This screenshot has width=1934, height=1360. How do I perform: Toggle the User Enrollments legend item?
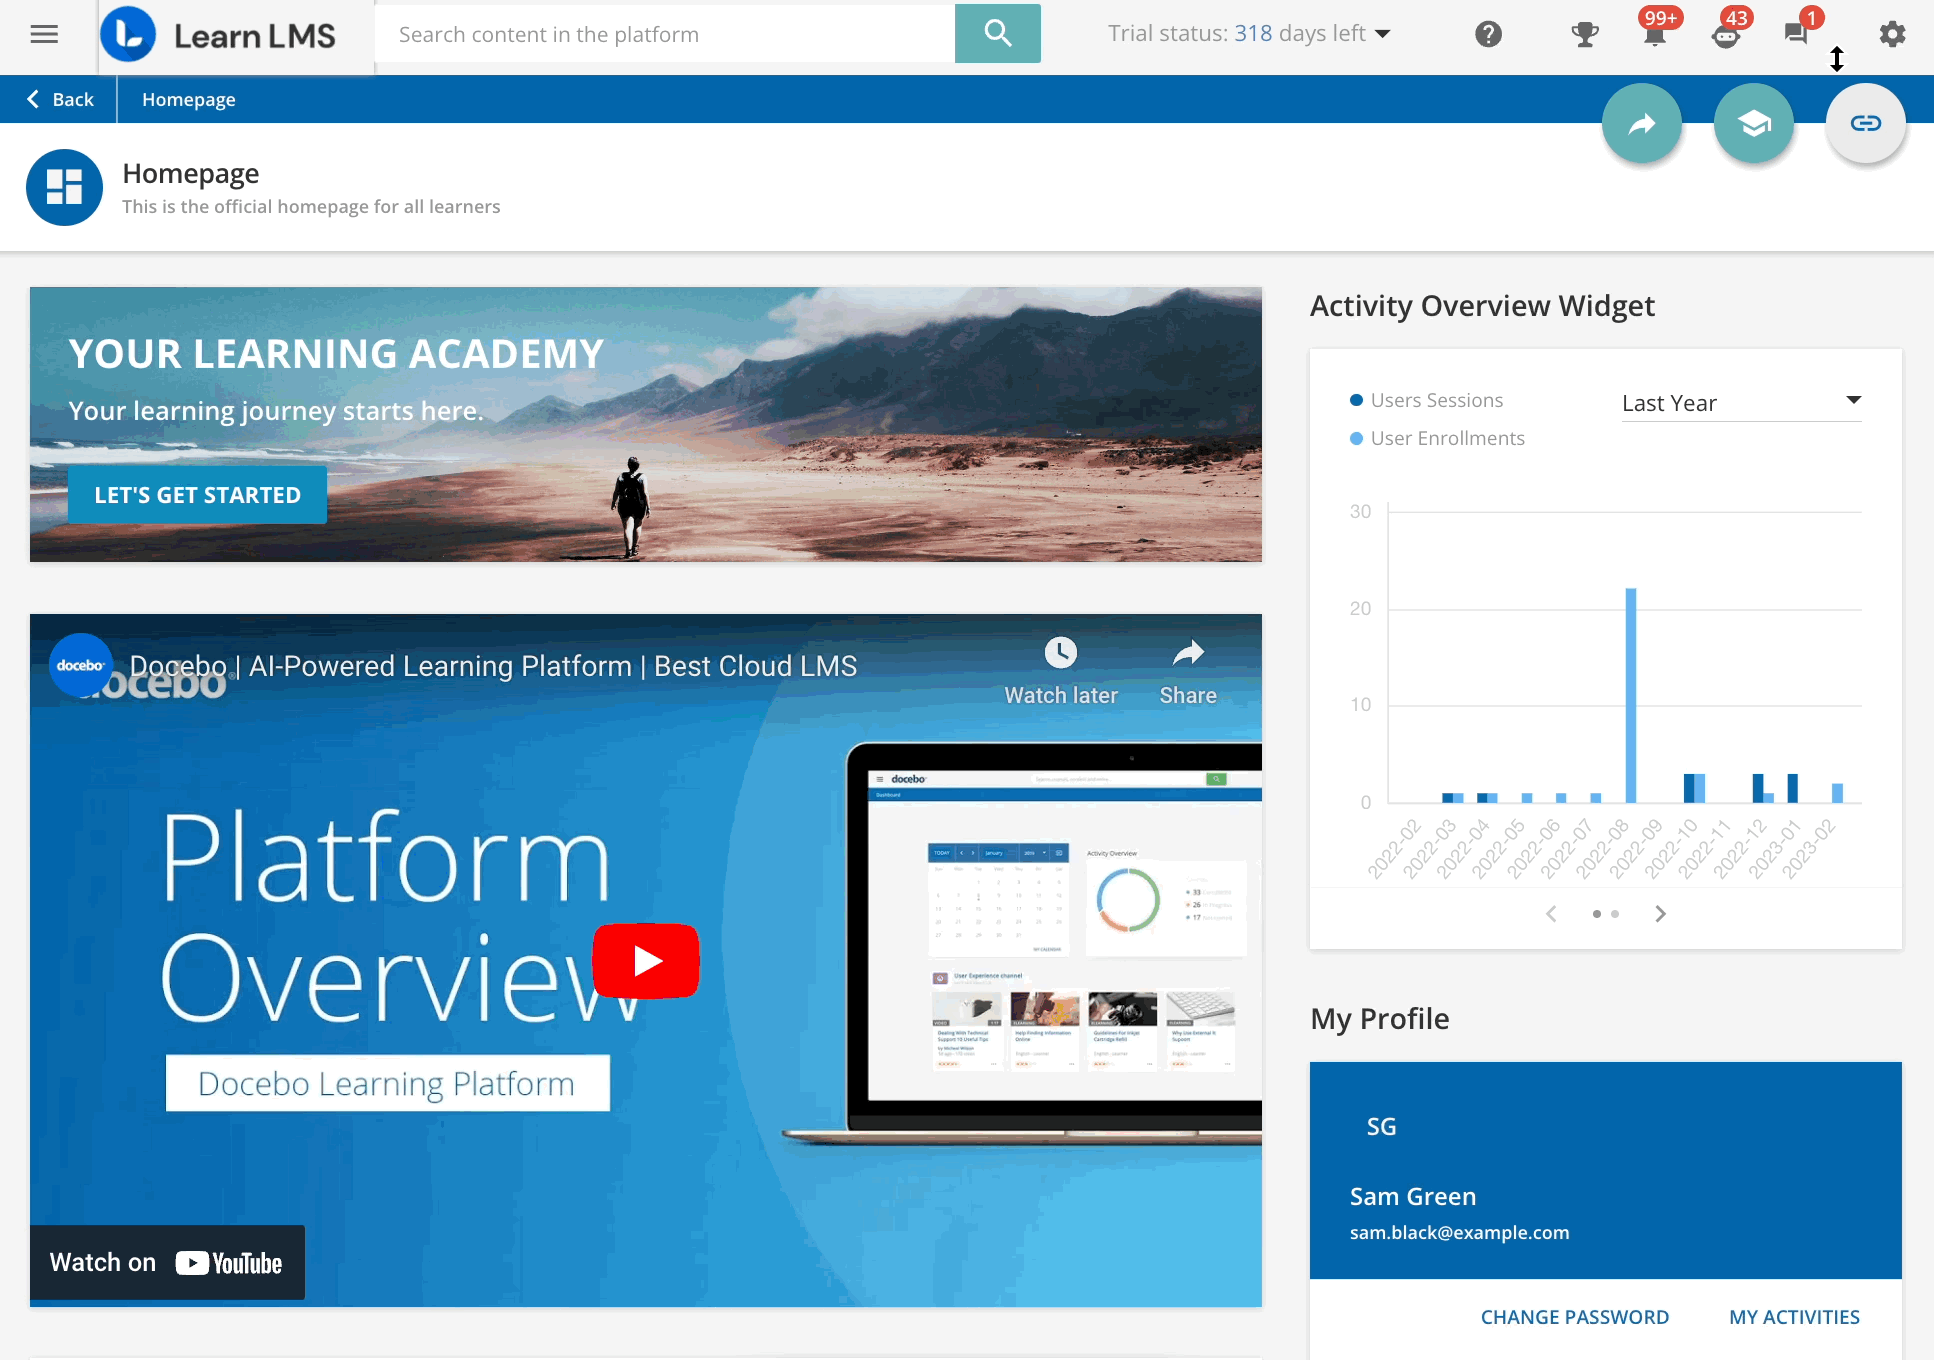1437,438
